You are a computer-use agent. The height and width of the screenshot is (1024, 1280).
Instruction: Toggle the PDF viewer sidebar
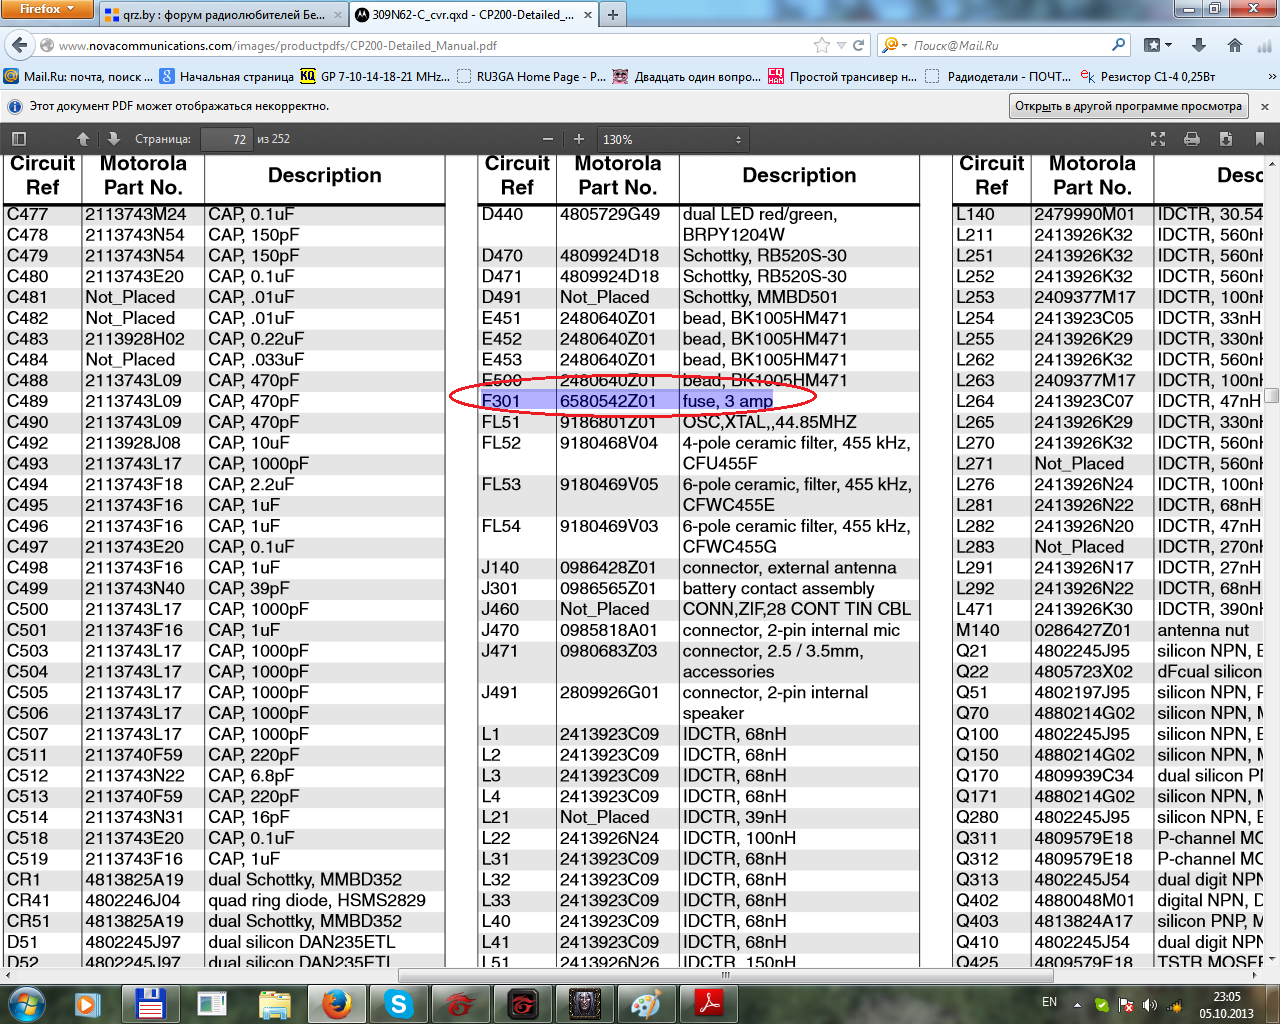18,139
